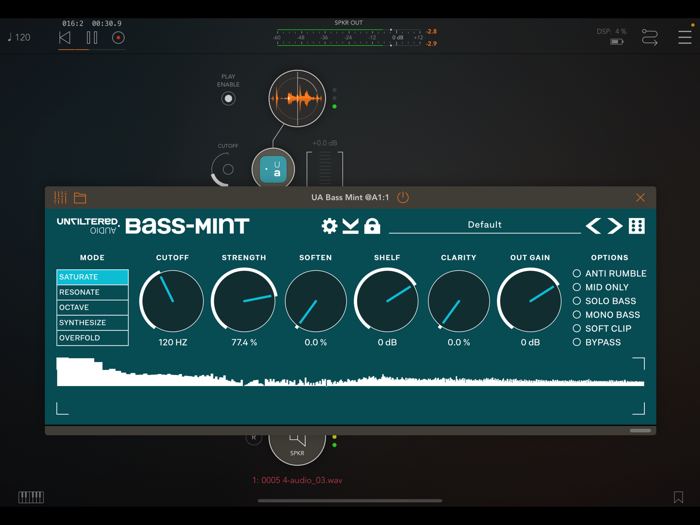Open the preset folder icon in plugin window
Screen dimensions: 700x525
80,197
